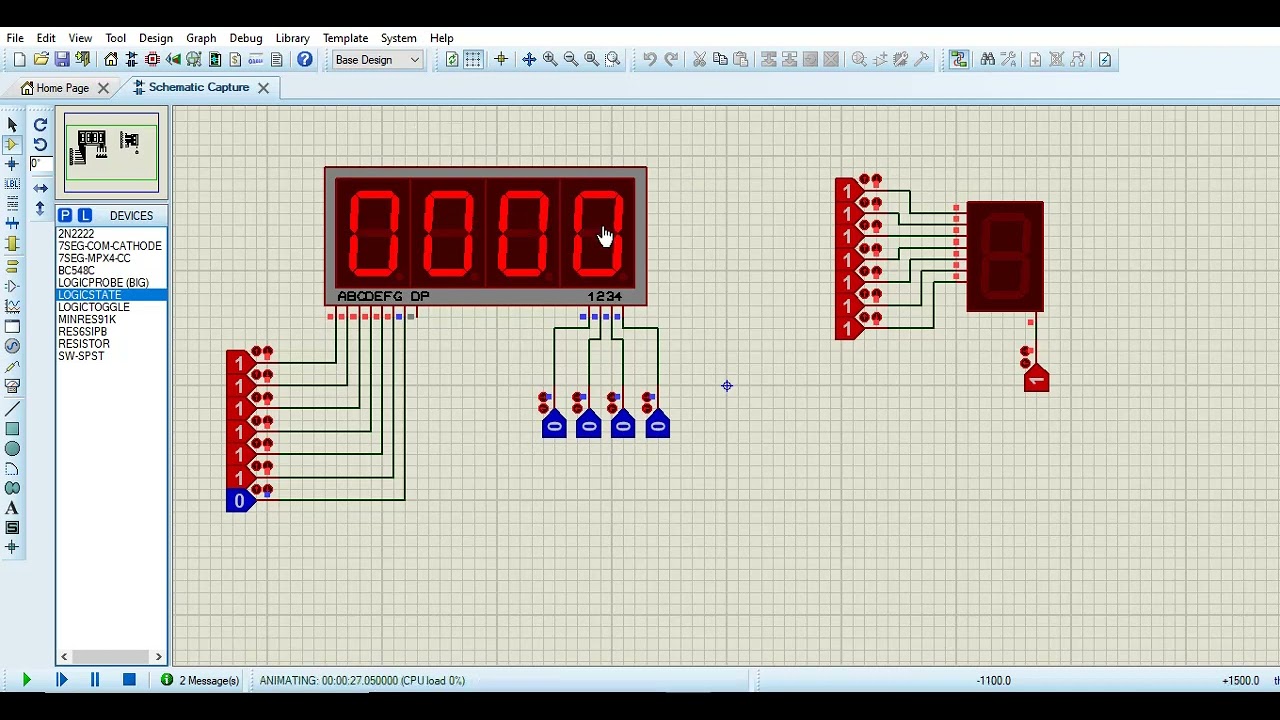Zoom in using the magnifier plus icon
1280x720 pixels.
point(550,60)
